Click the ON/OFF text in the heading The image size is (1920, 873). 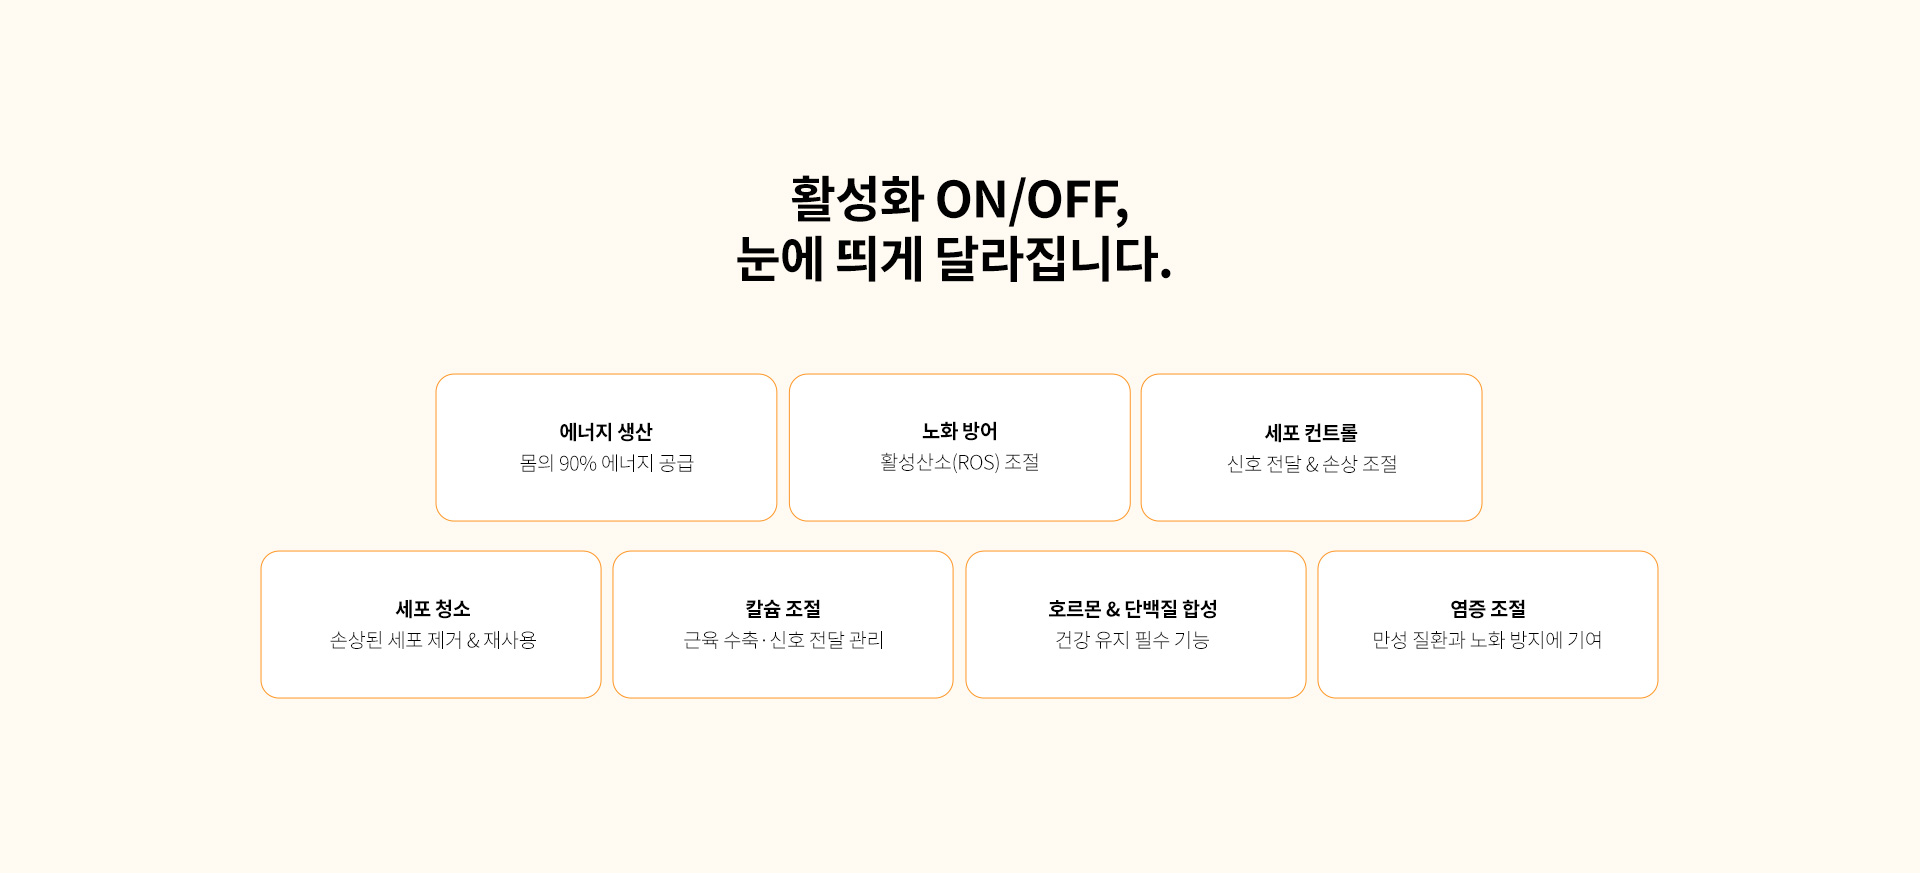[1031, 200]
